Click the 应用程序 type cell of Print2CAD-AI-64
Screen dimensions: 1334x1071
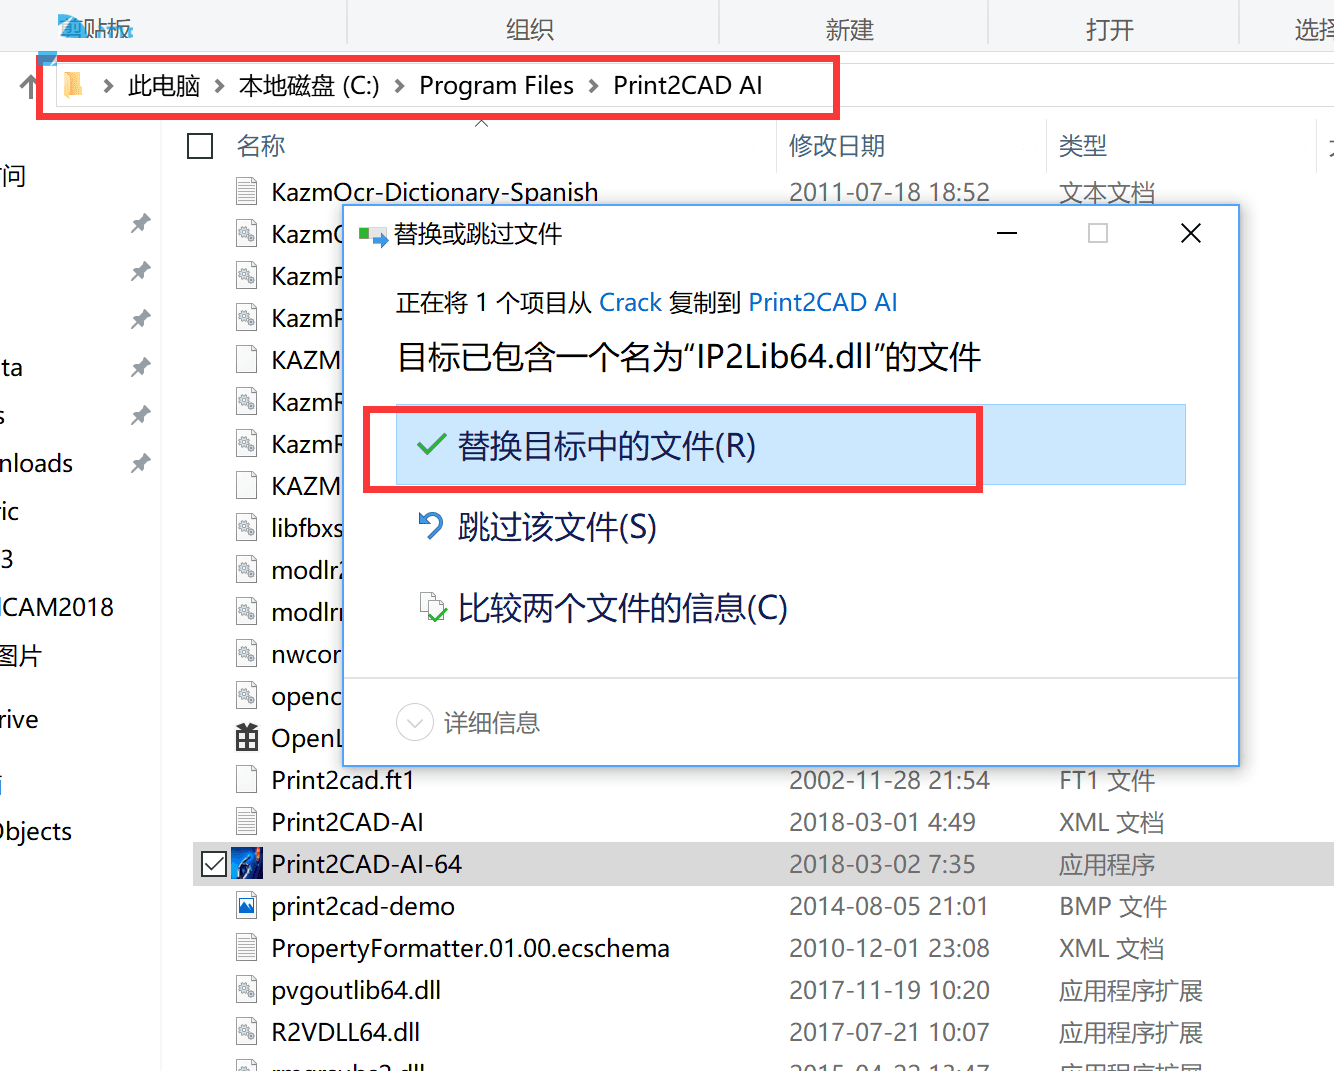pyautogui.click(x=1107, y=864)
